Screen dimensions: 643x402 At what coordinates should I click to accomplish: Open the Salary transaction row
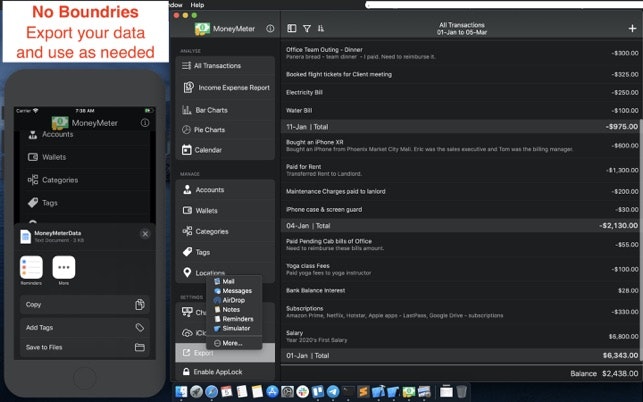461,337
